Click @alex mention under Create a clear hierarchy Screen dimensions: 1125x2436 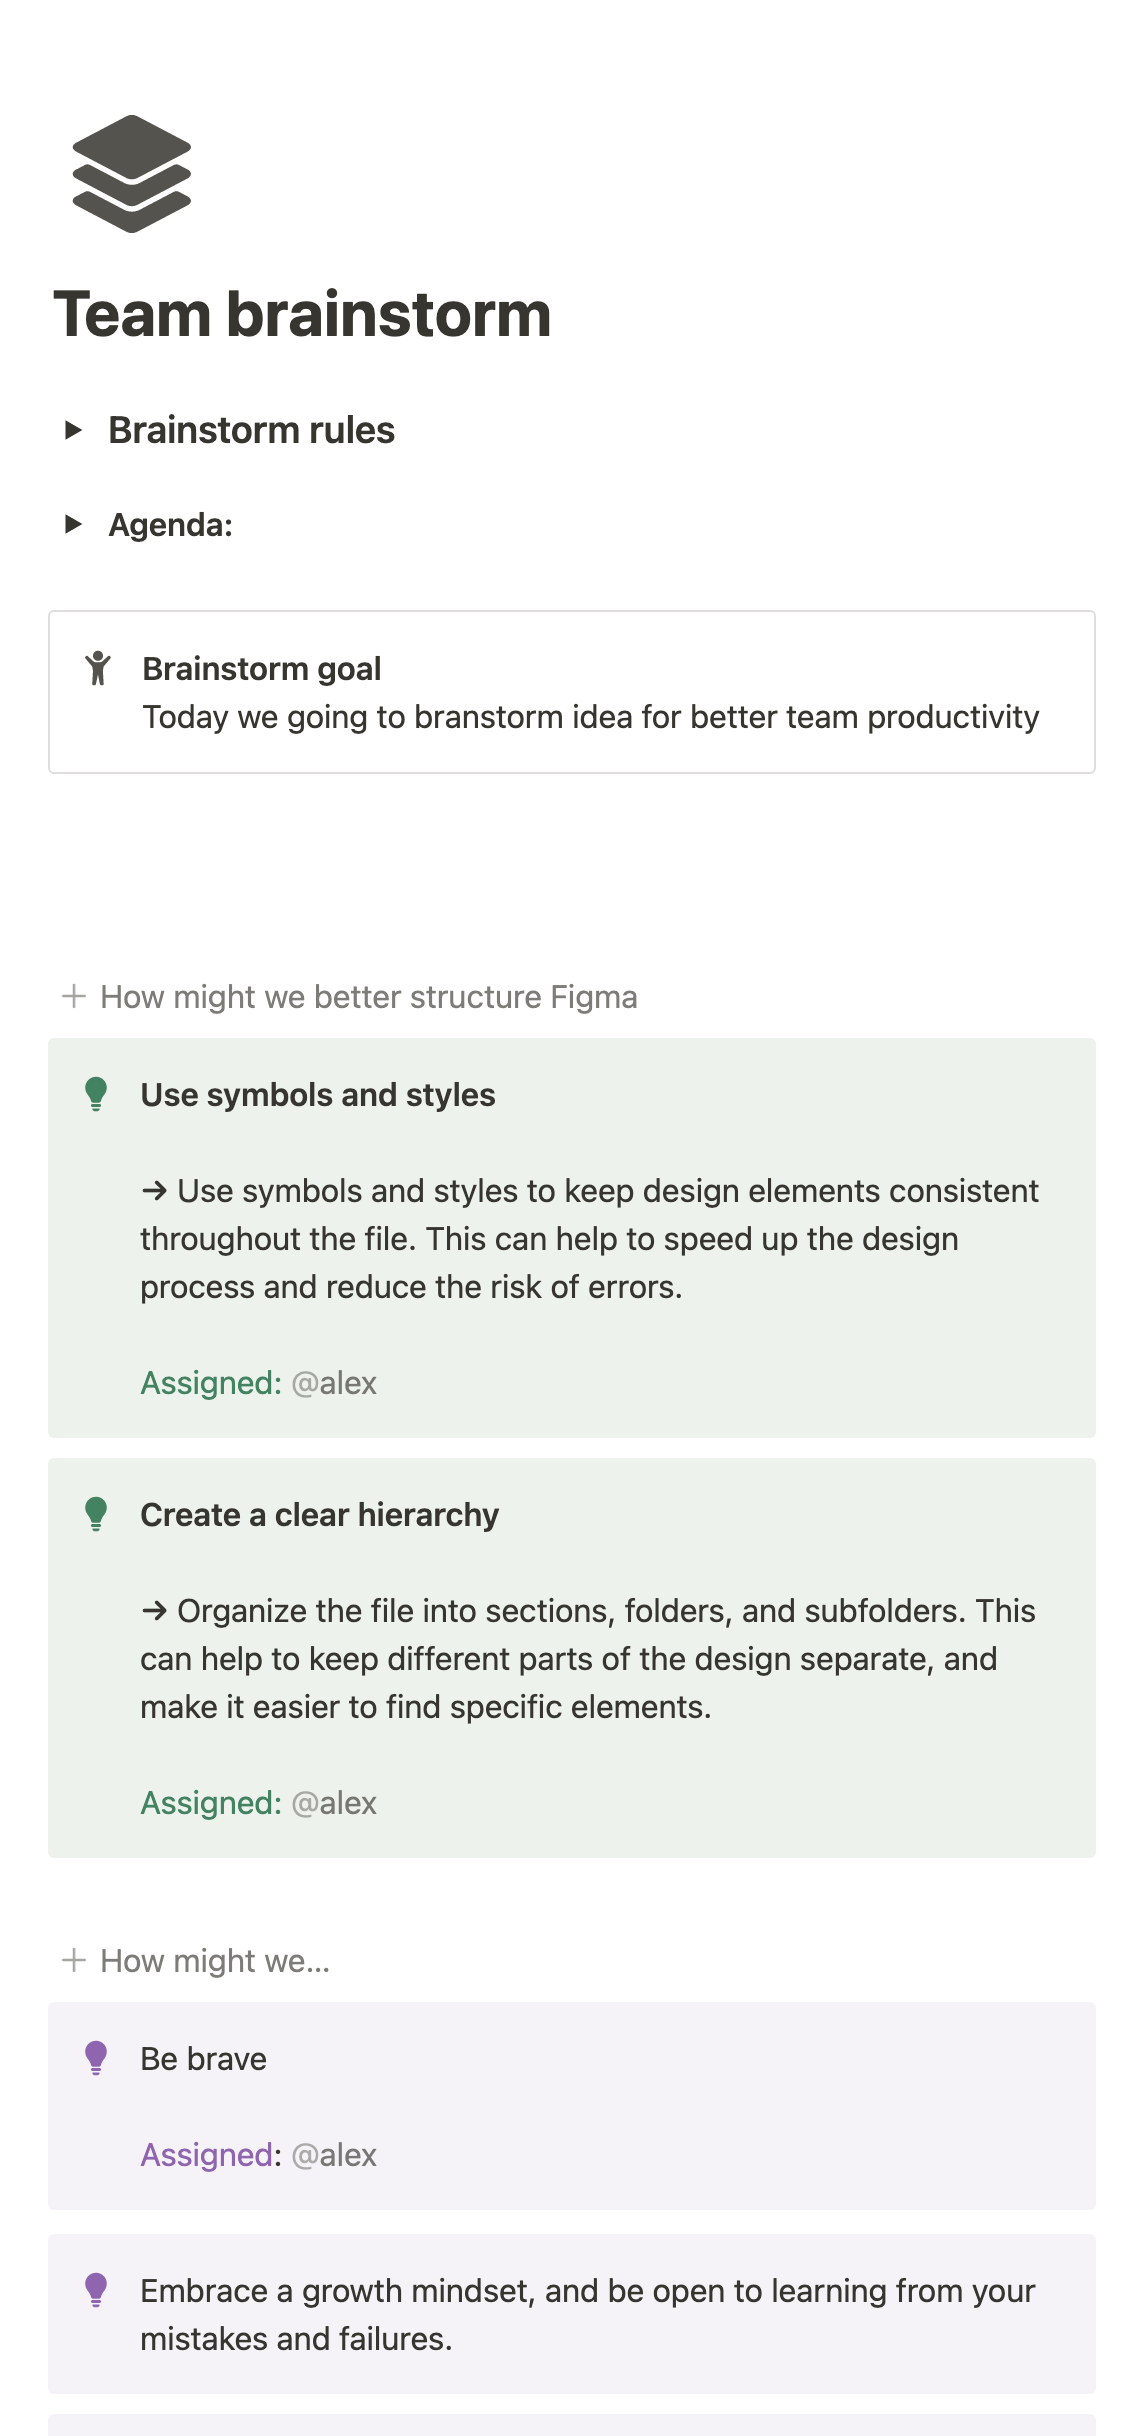coord(333,1803)
